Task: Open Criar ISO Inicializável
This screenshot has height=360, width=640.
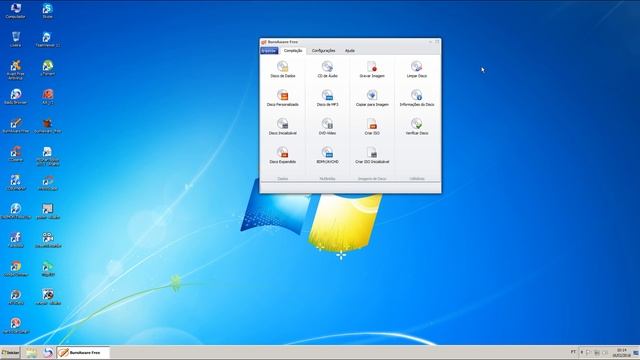Action: (x=372, y=155)
